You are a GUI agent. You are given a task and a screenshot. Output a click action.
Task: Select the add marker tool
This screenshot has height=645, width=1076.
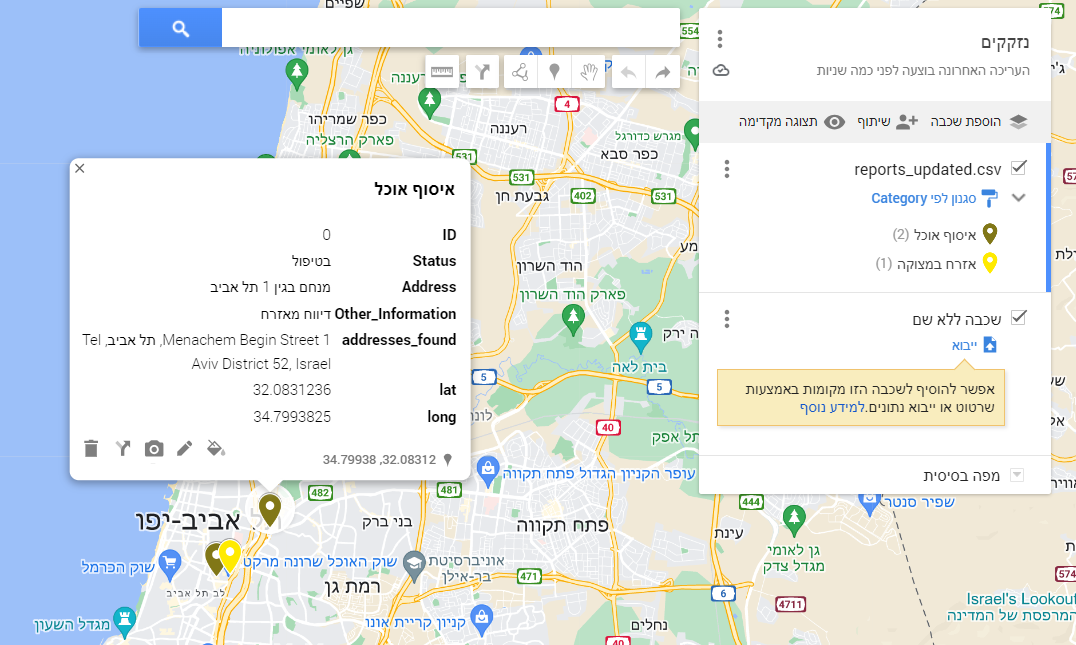[x=554, y=71]
